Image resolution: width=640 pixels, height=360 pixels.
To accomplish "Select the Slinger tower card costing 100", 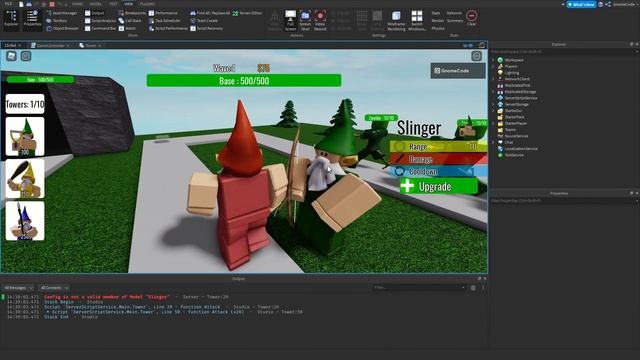I will point(25,136).
